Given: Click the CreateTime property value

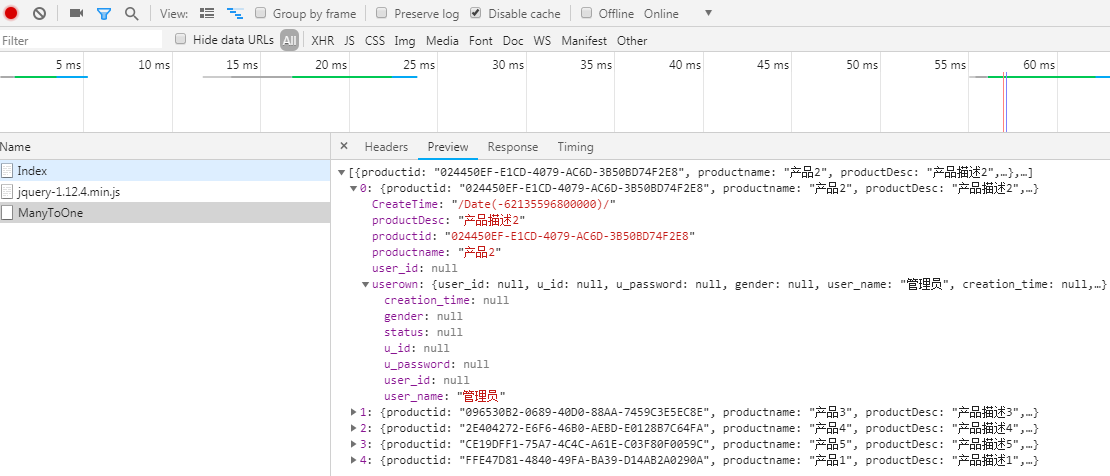Looking at the screenshot, I should click(534, 204).
